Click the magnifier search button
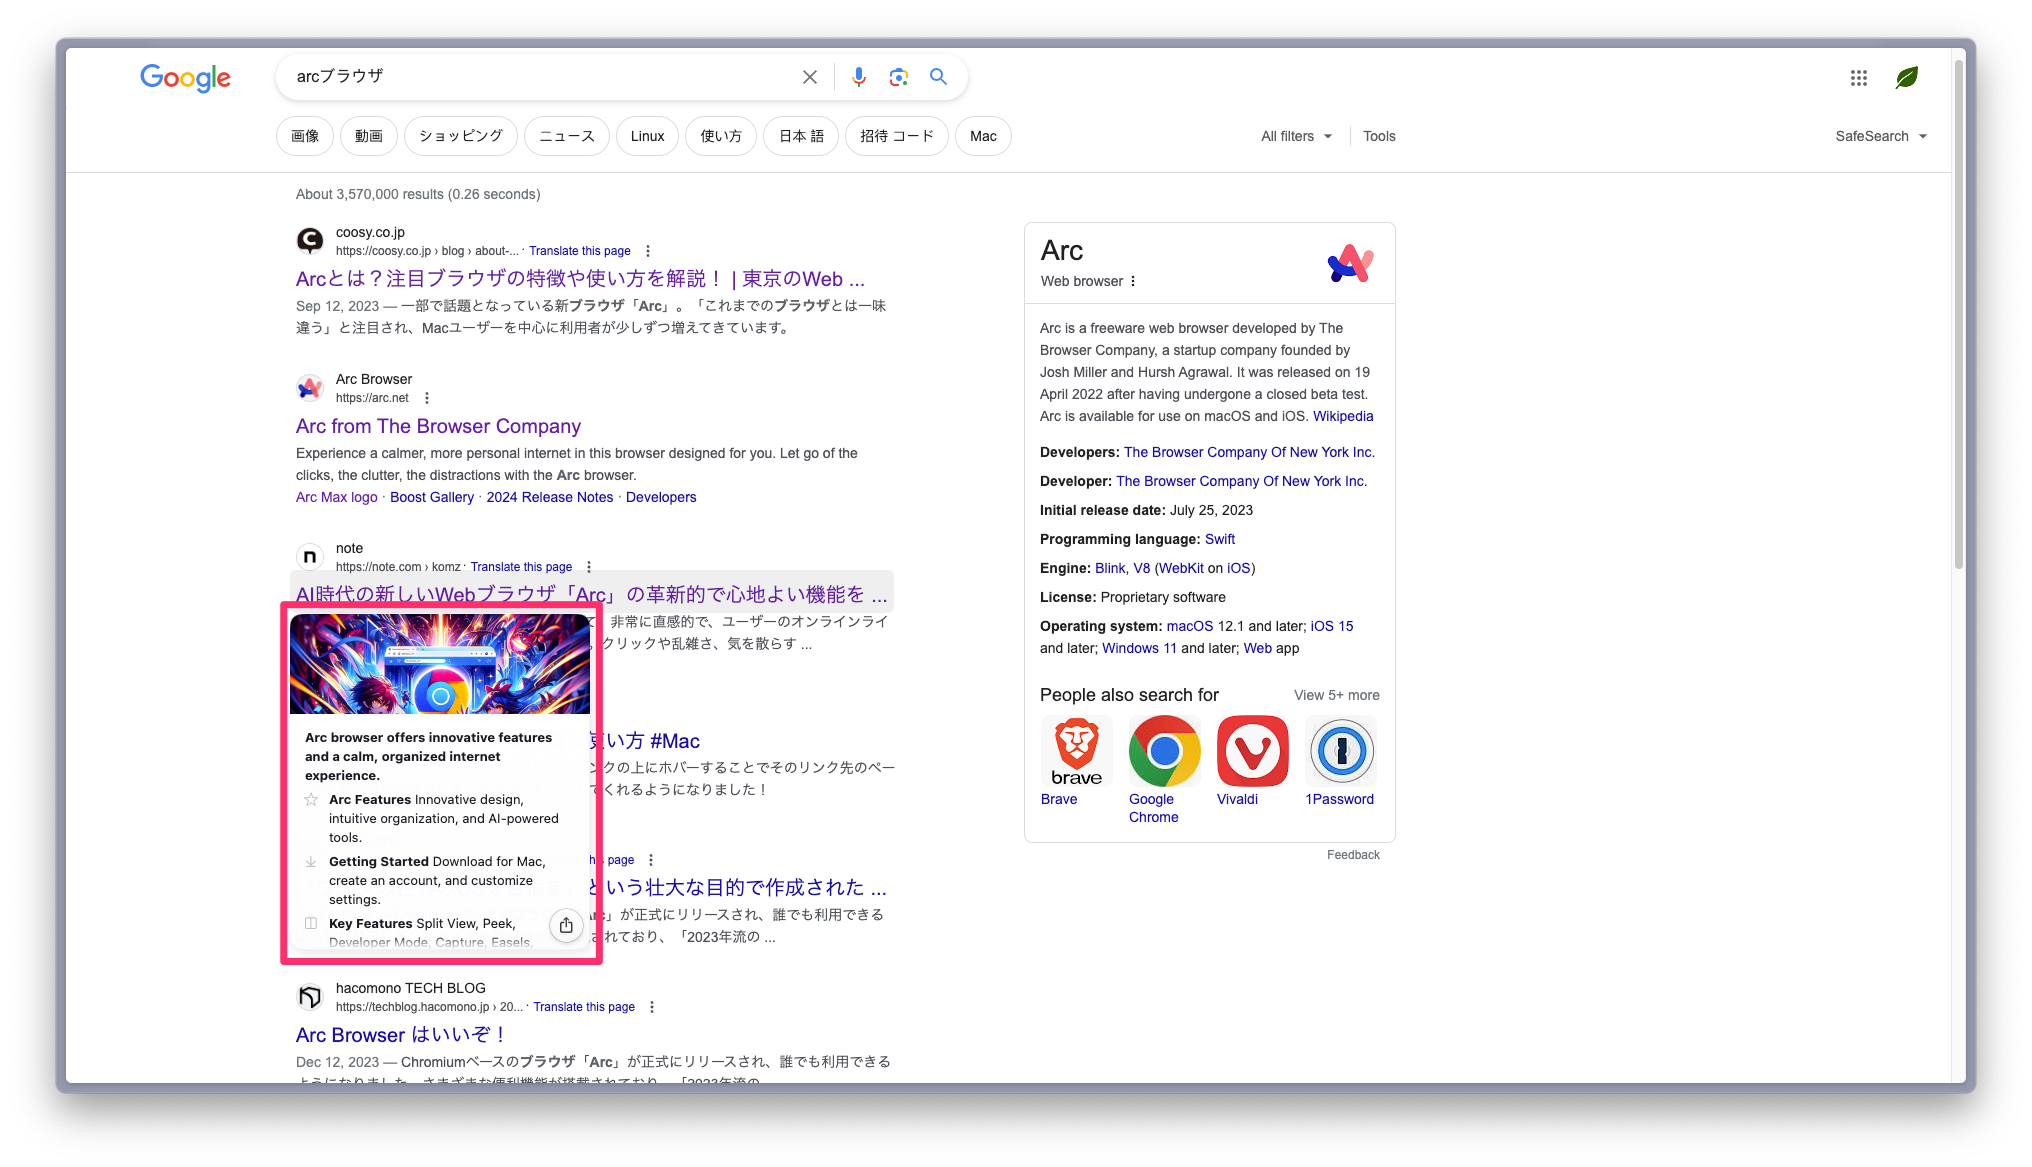 click(x=938, y=76)
